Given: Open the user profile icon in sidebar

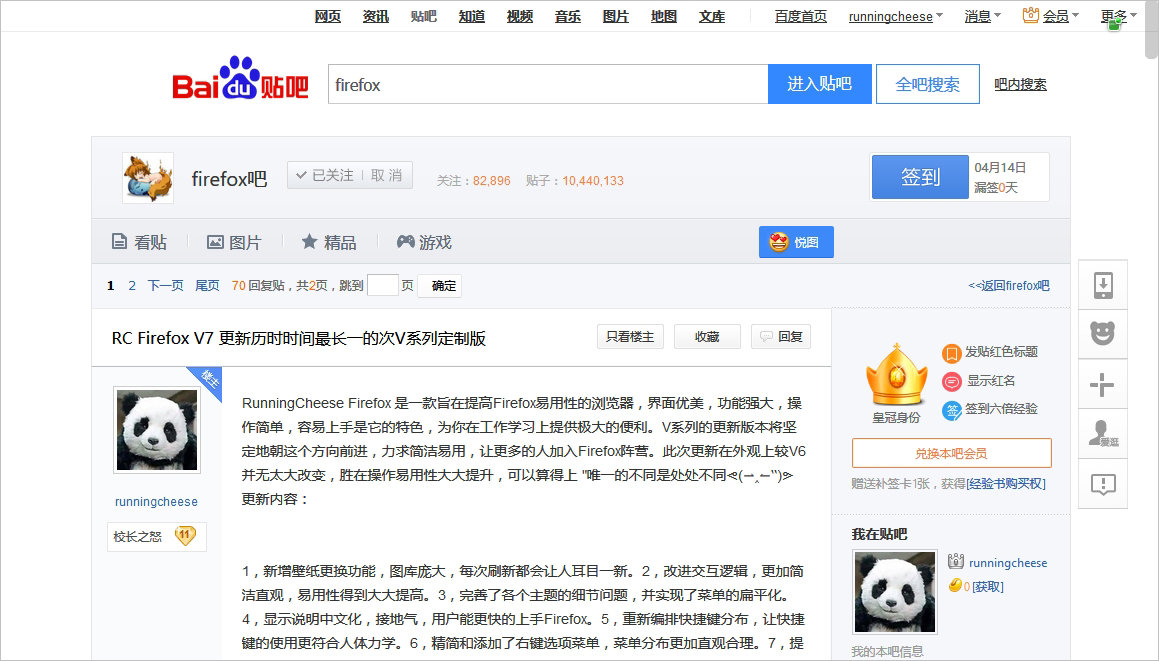Looking at the screenshot, I should (1103, 434).
